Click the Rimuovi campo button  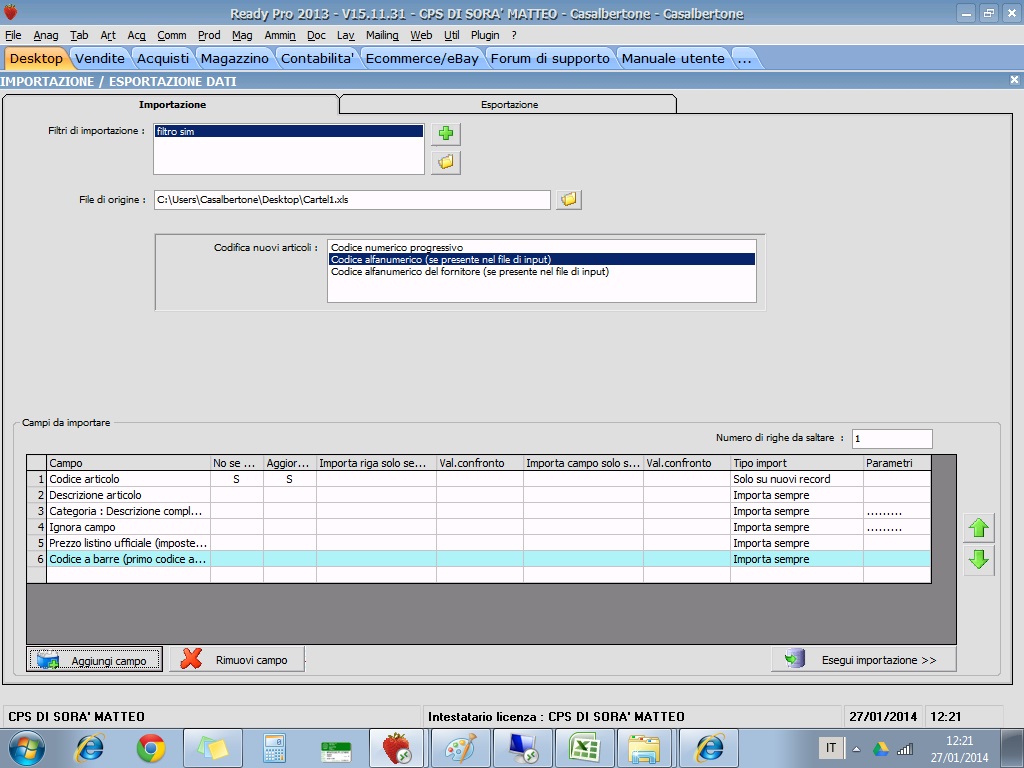point(238,660)
